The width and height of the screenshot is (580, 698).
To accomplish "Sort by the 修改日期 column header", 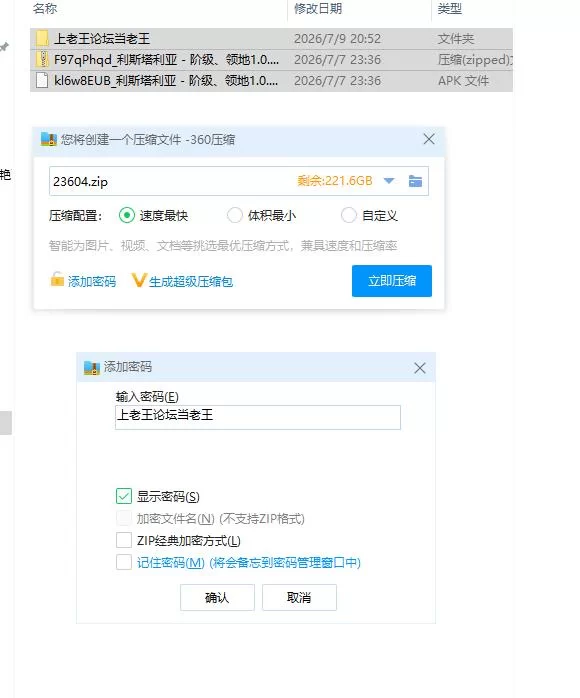I will tap(318, 8).
